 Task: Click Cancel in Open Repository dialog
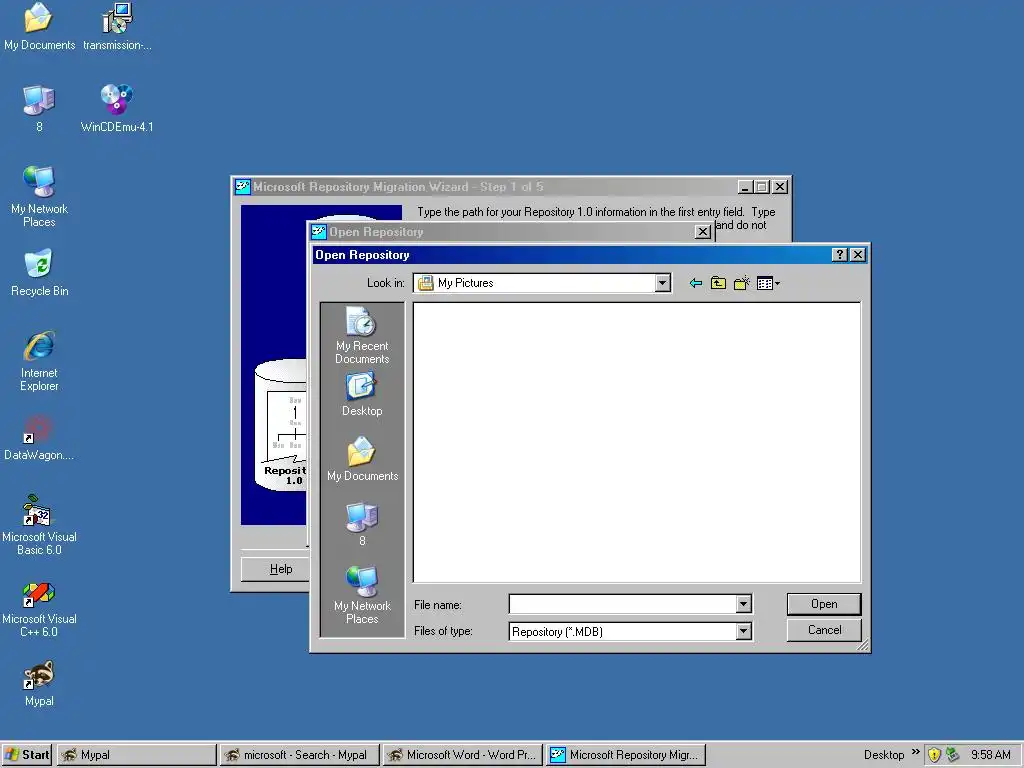point(824,630)
